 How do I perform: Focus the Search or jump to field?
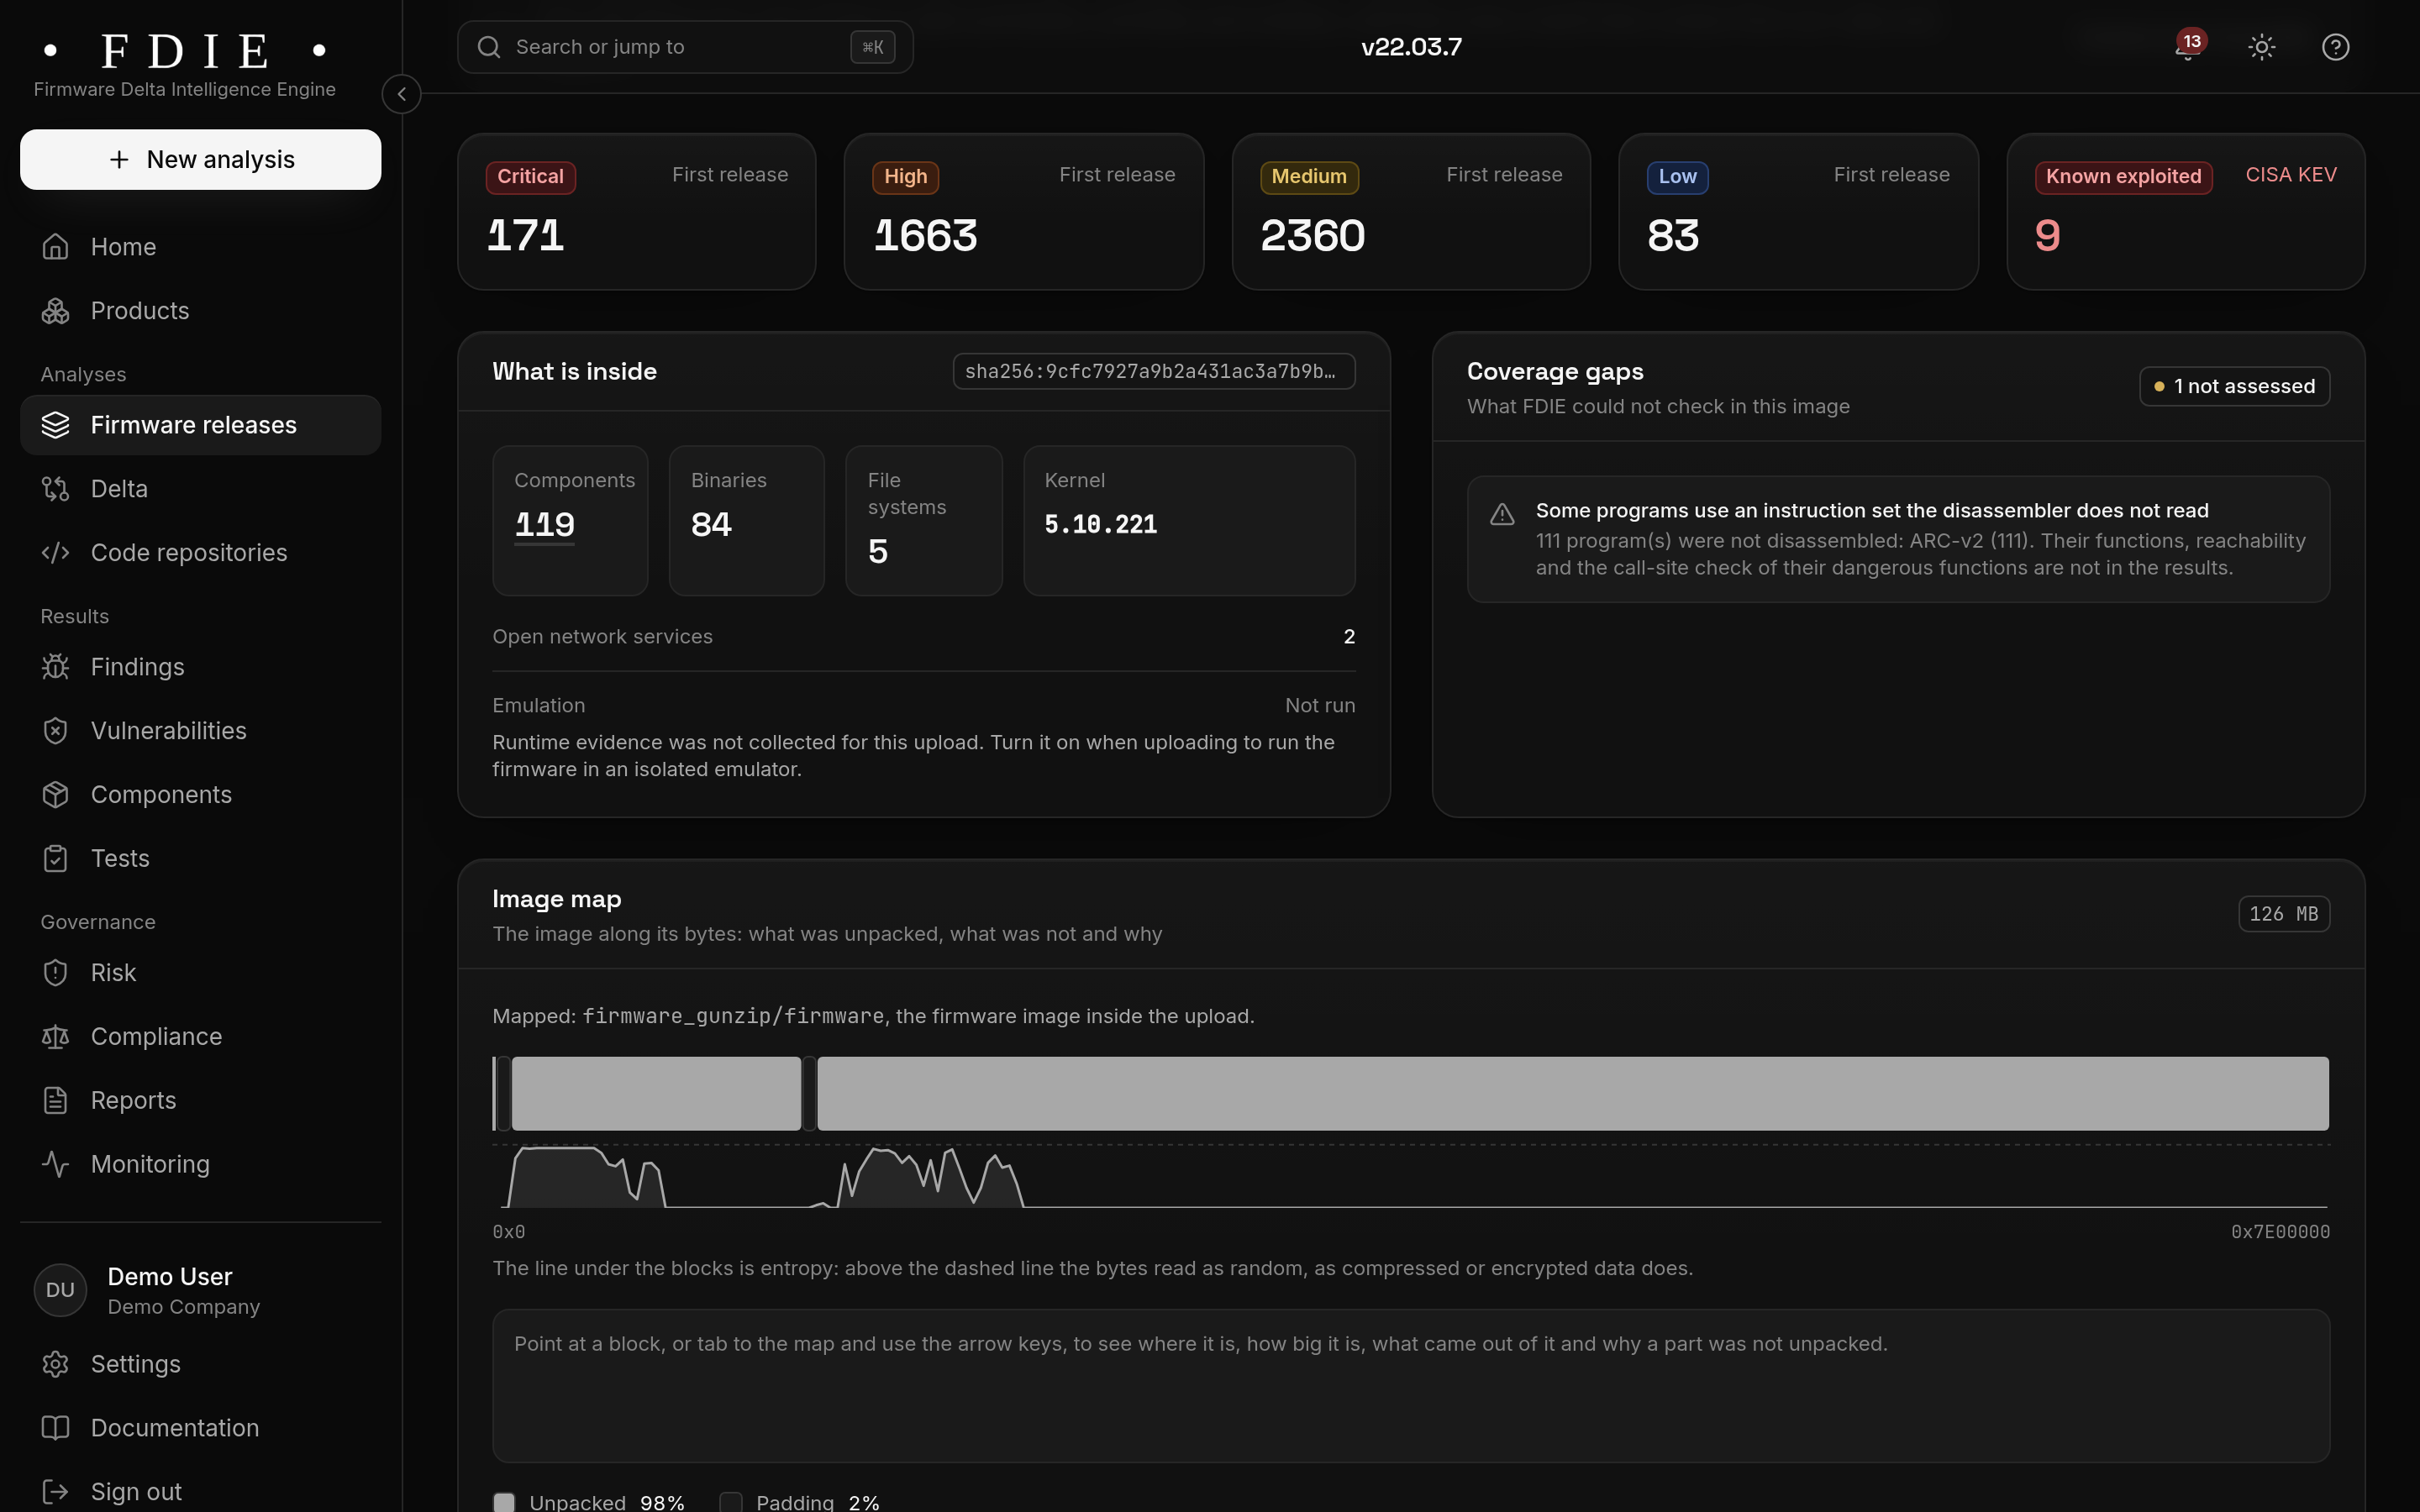[x=685, y=47]
